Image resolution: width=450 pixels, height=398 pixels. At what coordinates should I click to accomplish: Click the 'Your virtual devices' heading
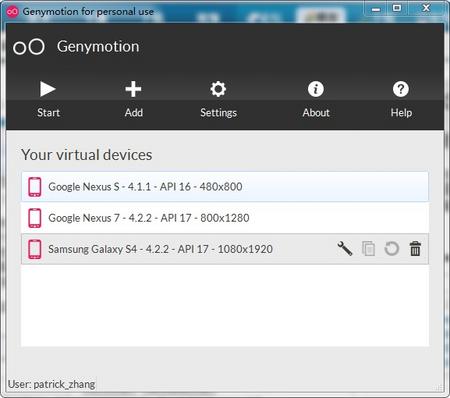click(x=87, y=155)
